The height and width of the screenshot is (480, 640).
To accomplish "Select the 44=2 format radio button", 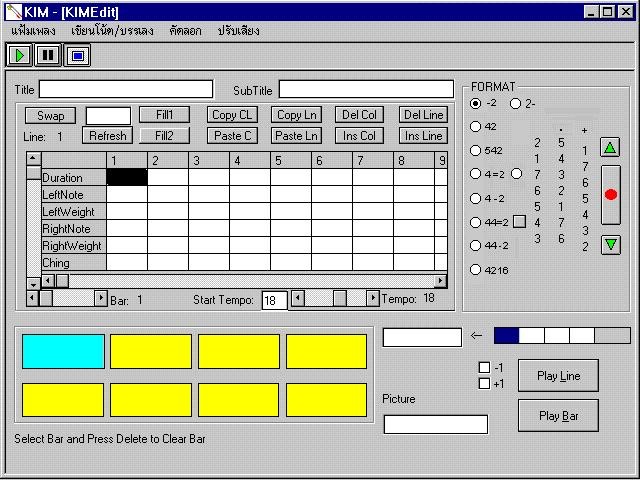I will point(476,222).
